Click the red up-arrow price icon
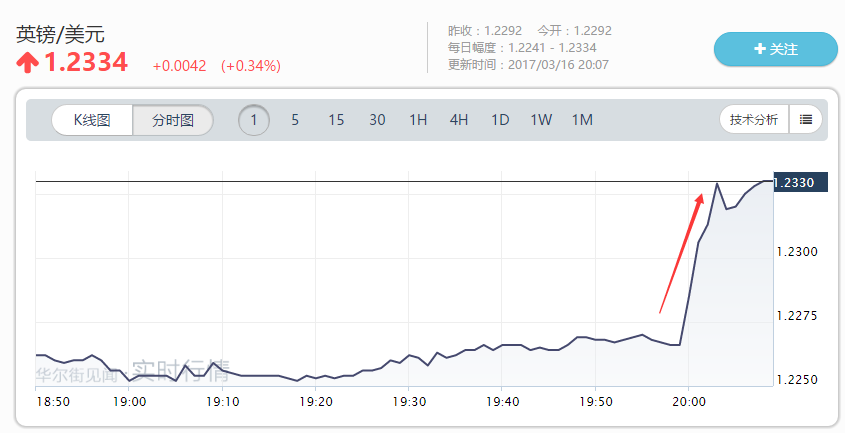The height and width of the screenshot is (433, 845). (28, 63)
